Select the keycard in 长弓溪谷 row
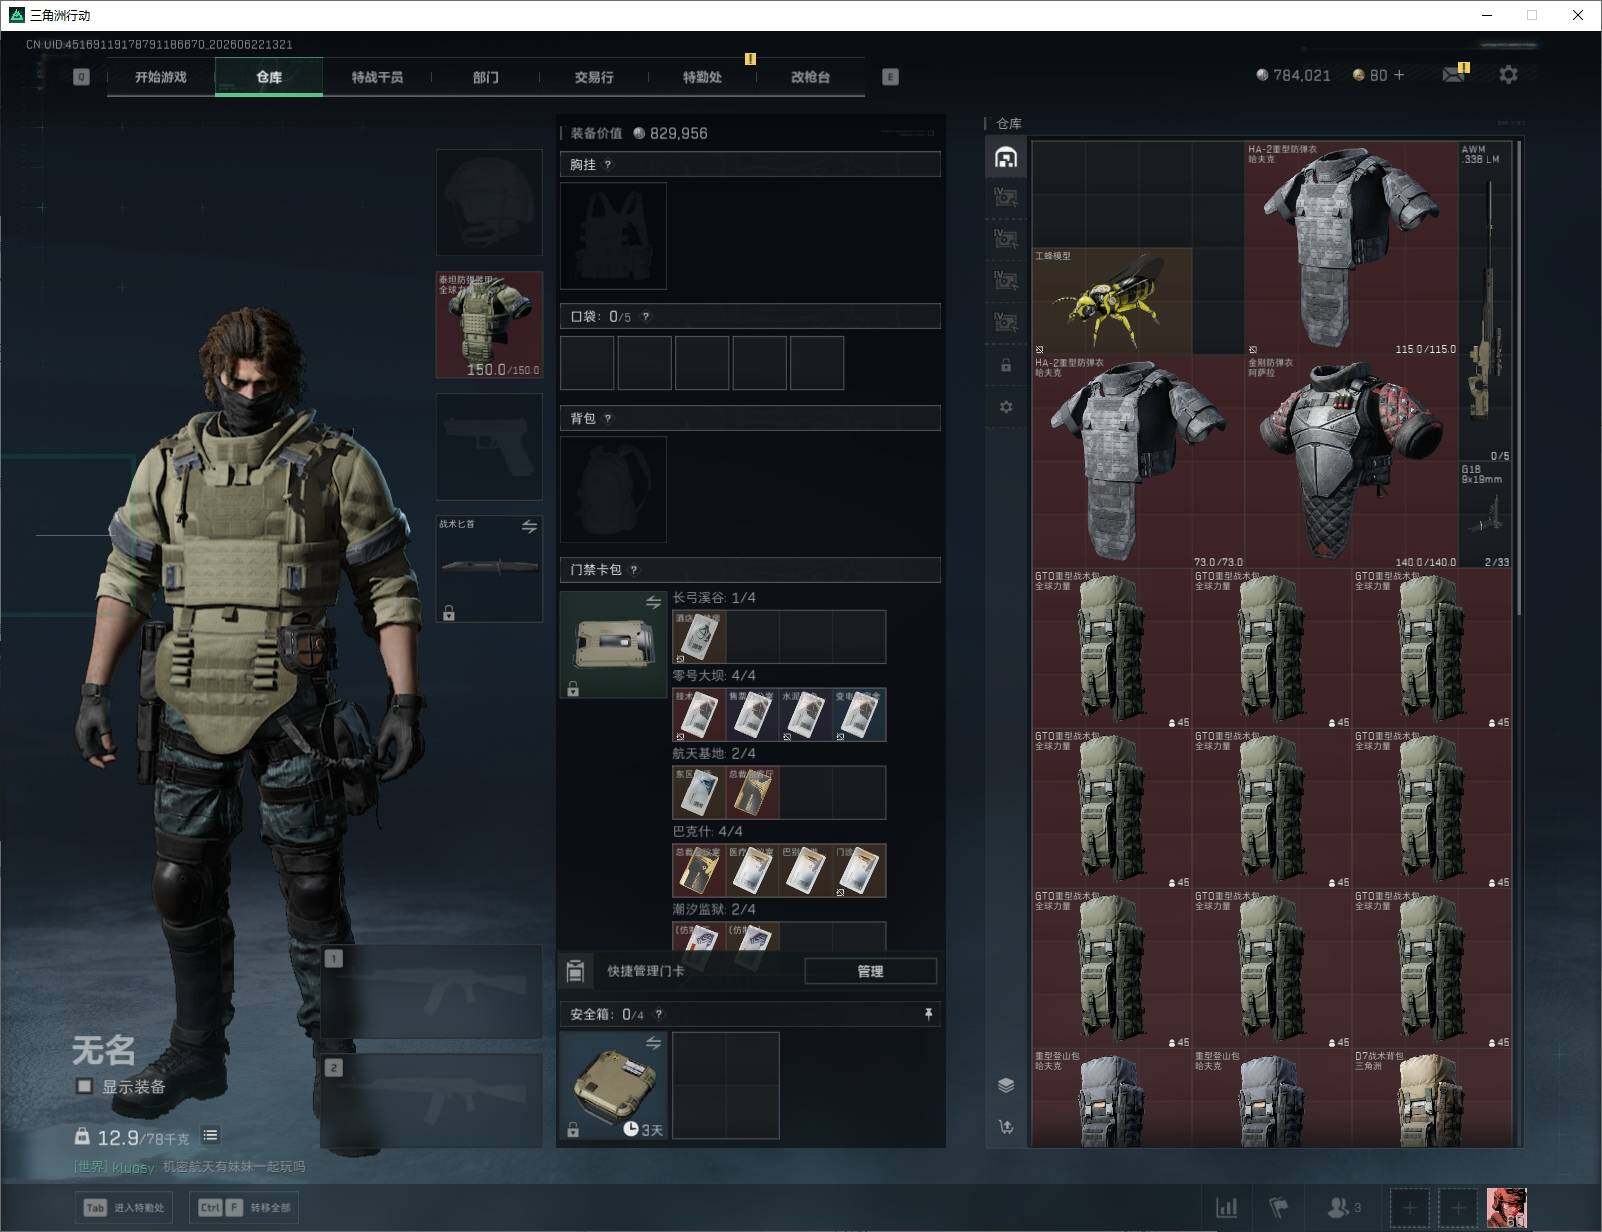The width and height of the screenshot is (1602, 1232). [699, 637]
